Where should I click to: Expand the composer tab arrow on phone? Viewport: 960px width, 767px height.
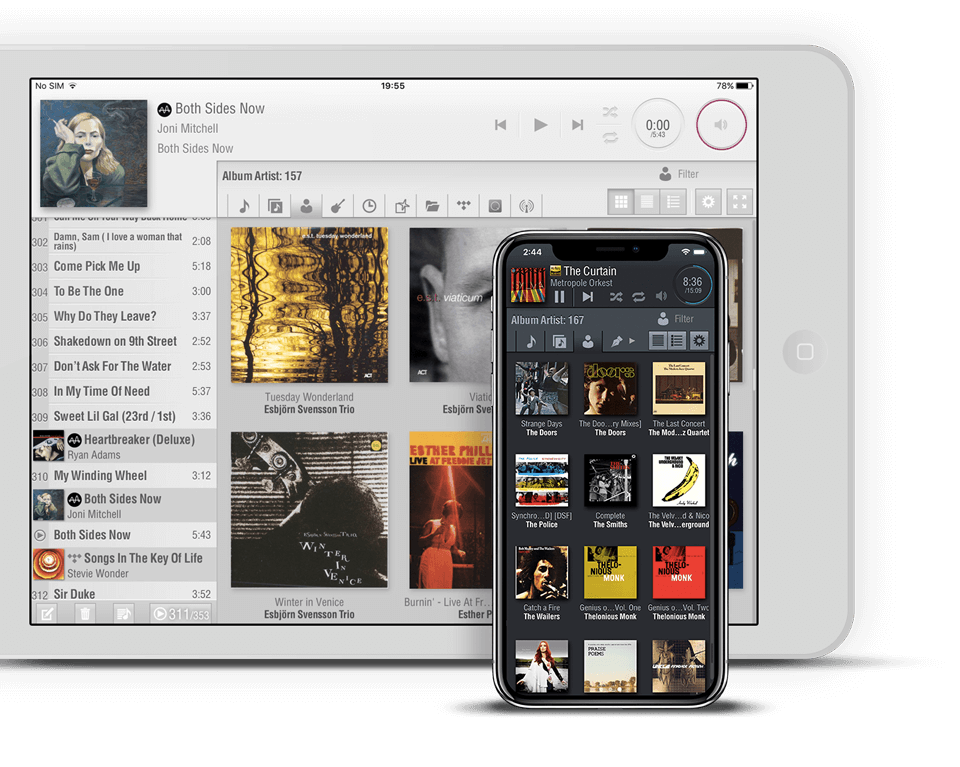coord(631,341)
